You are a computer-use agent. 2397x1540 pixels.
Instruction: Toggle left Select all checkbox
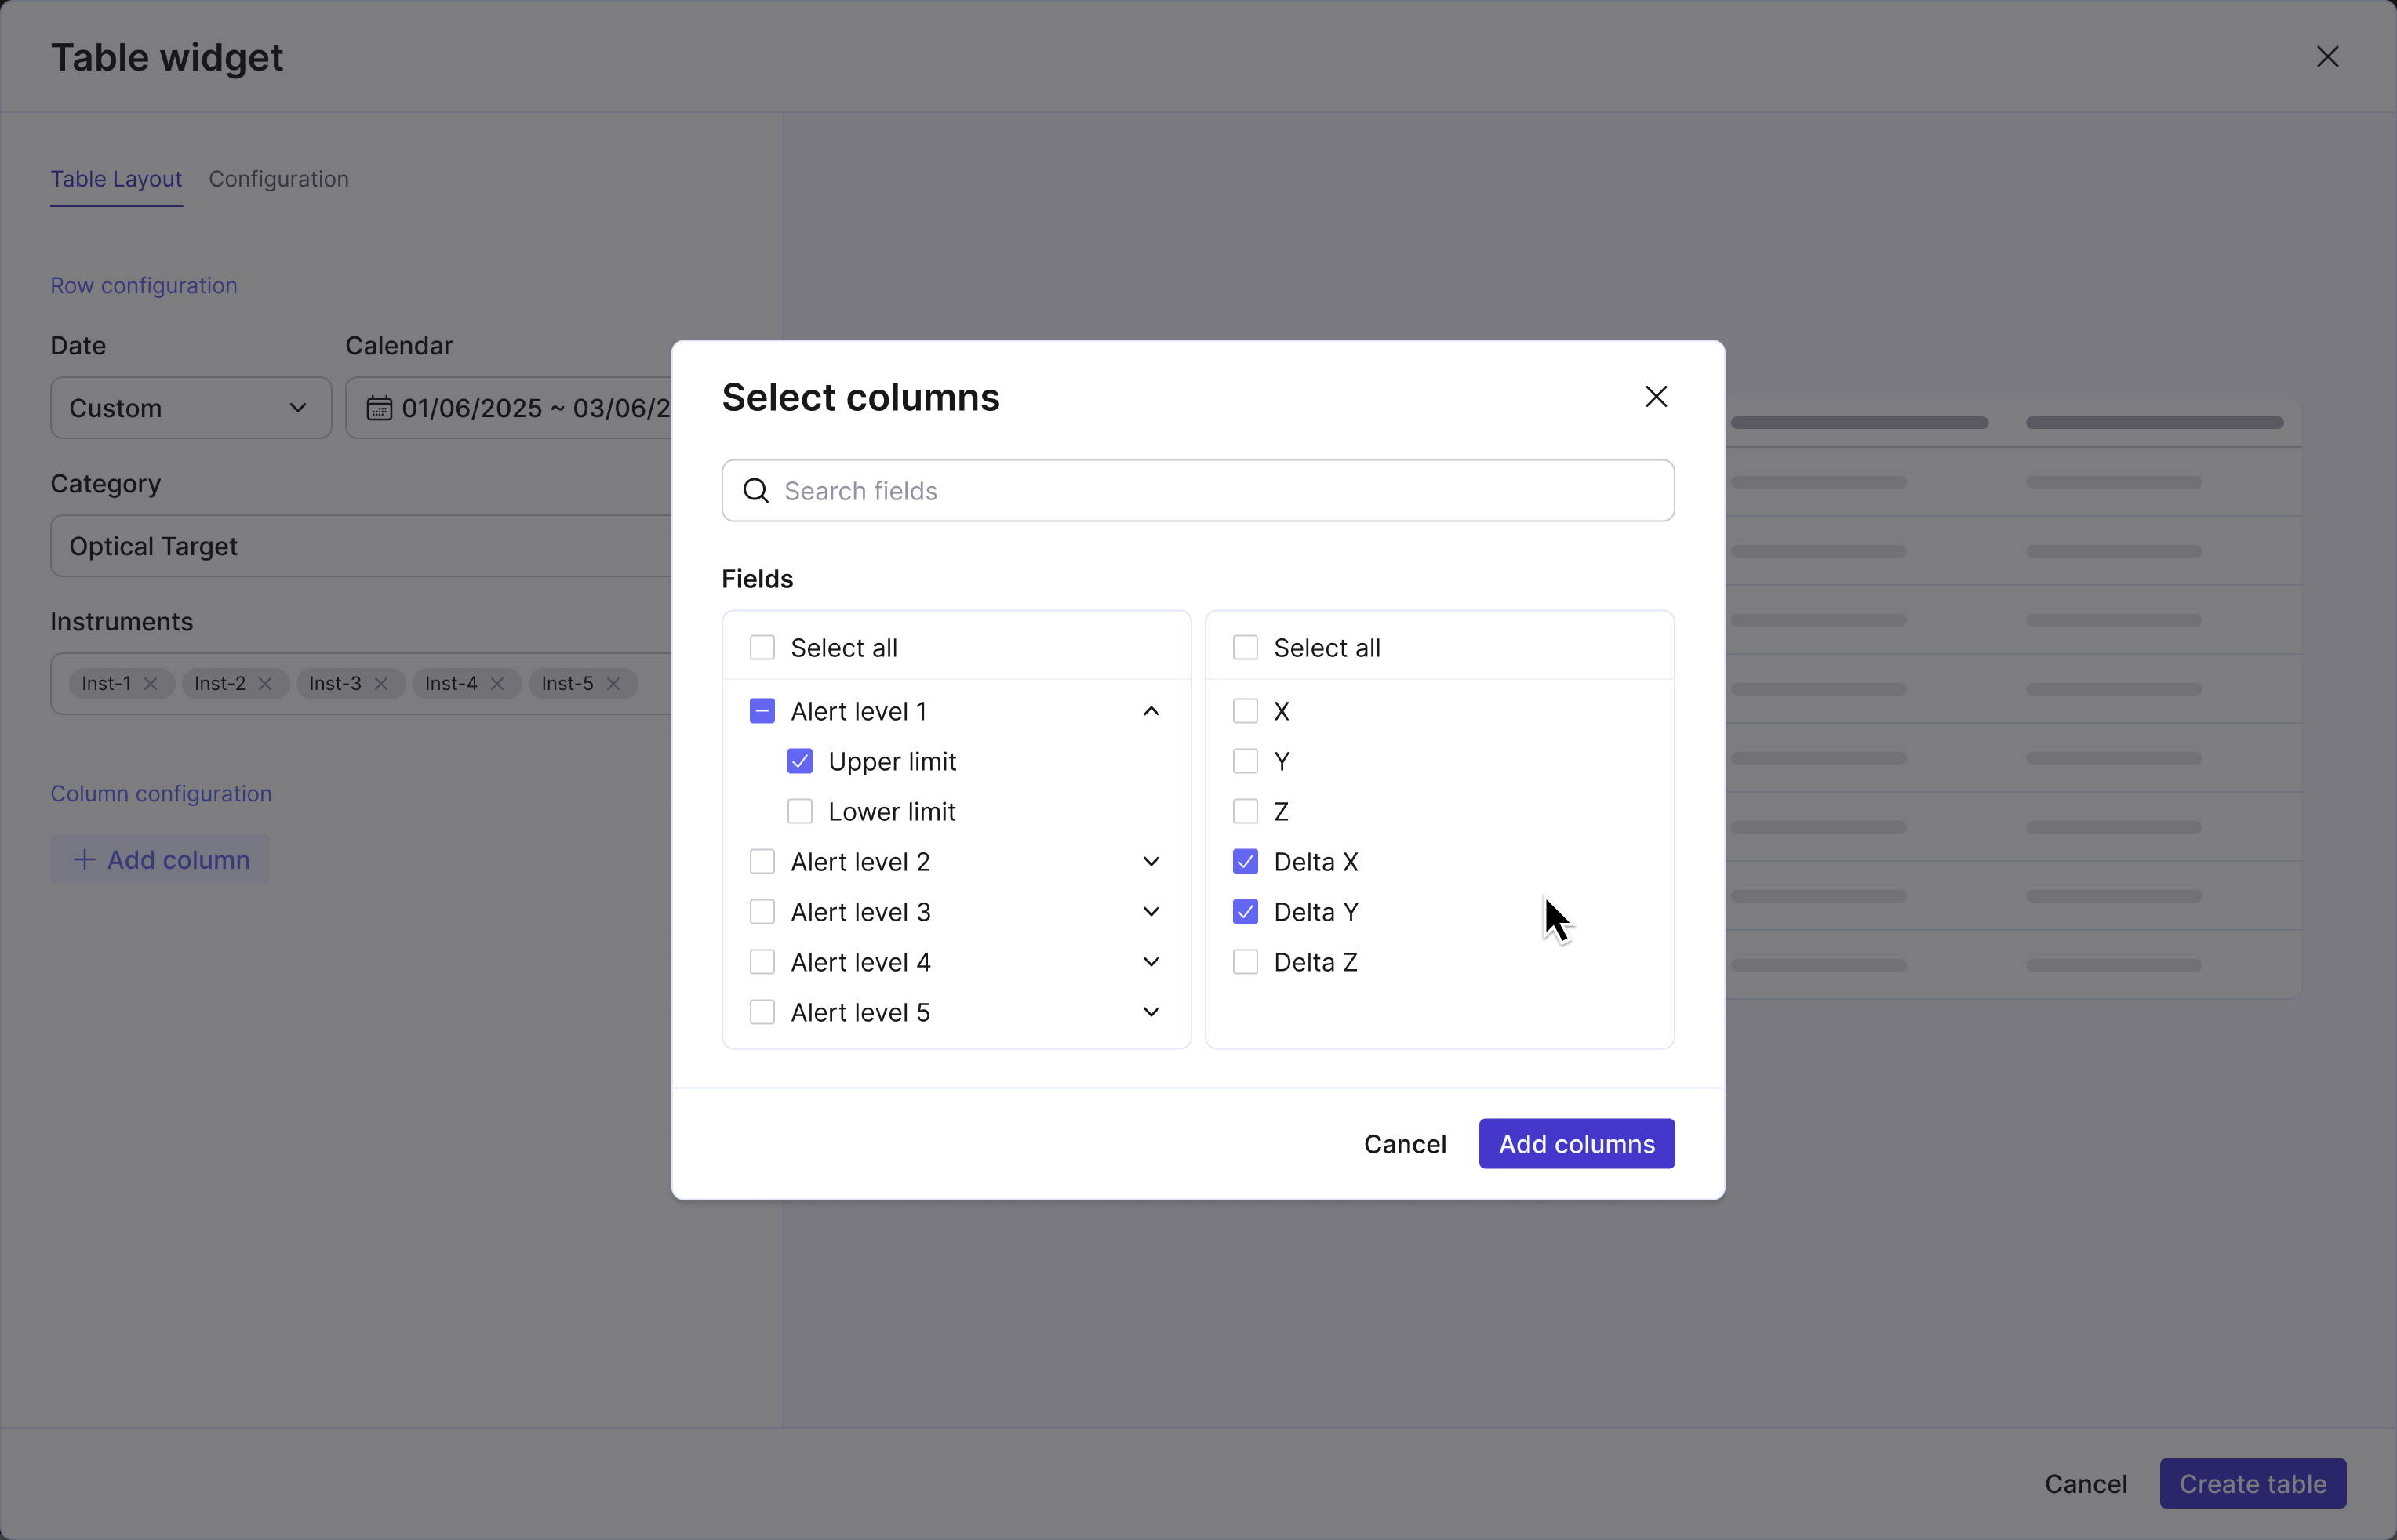pos(762,648)
